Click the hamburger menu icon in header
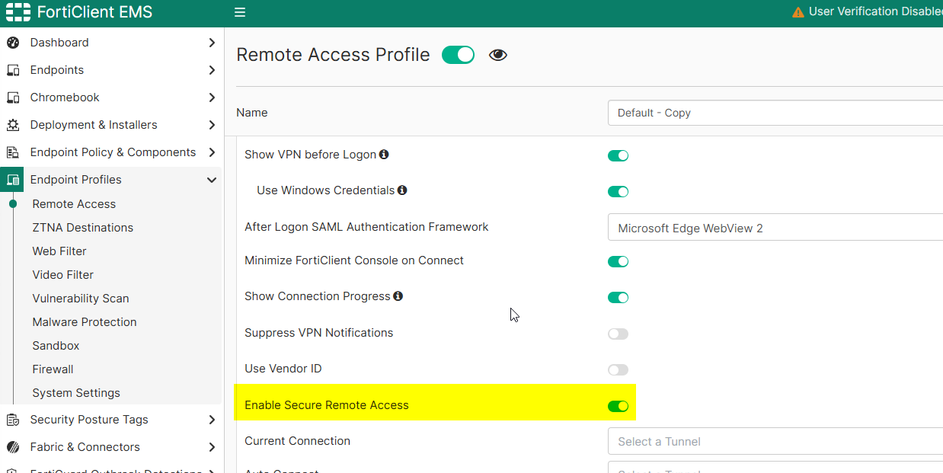The image size is (943, 473). tap(240, 13)
